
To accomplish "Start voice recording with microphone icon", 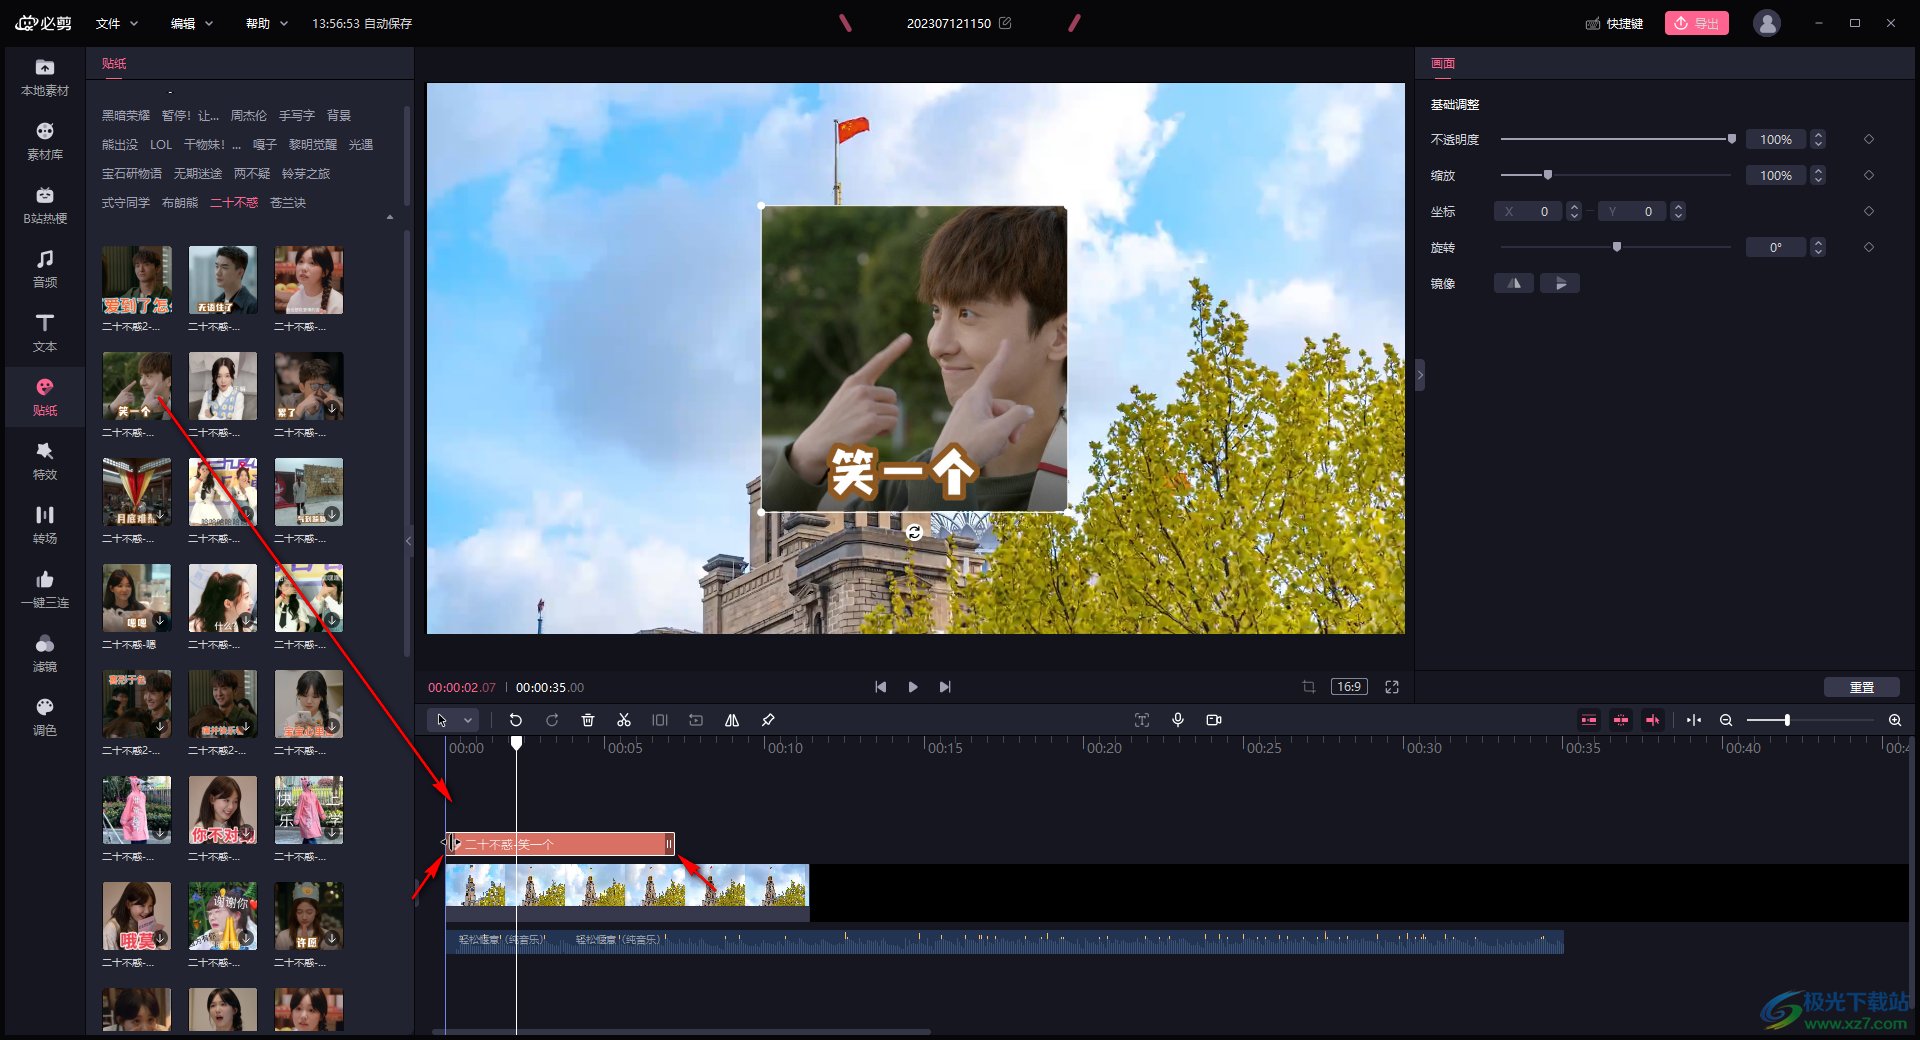I will (1178, 720).
